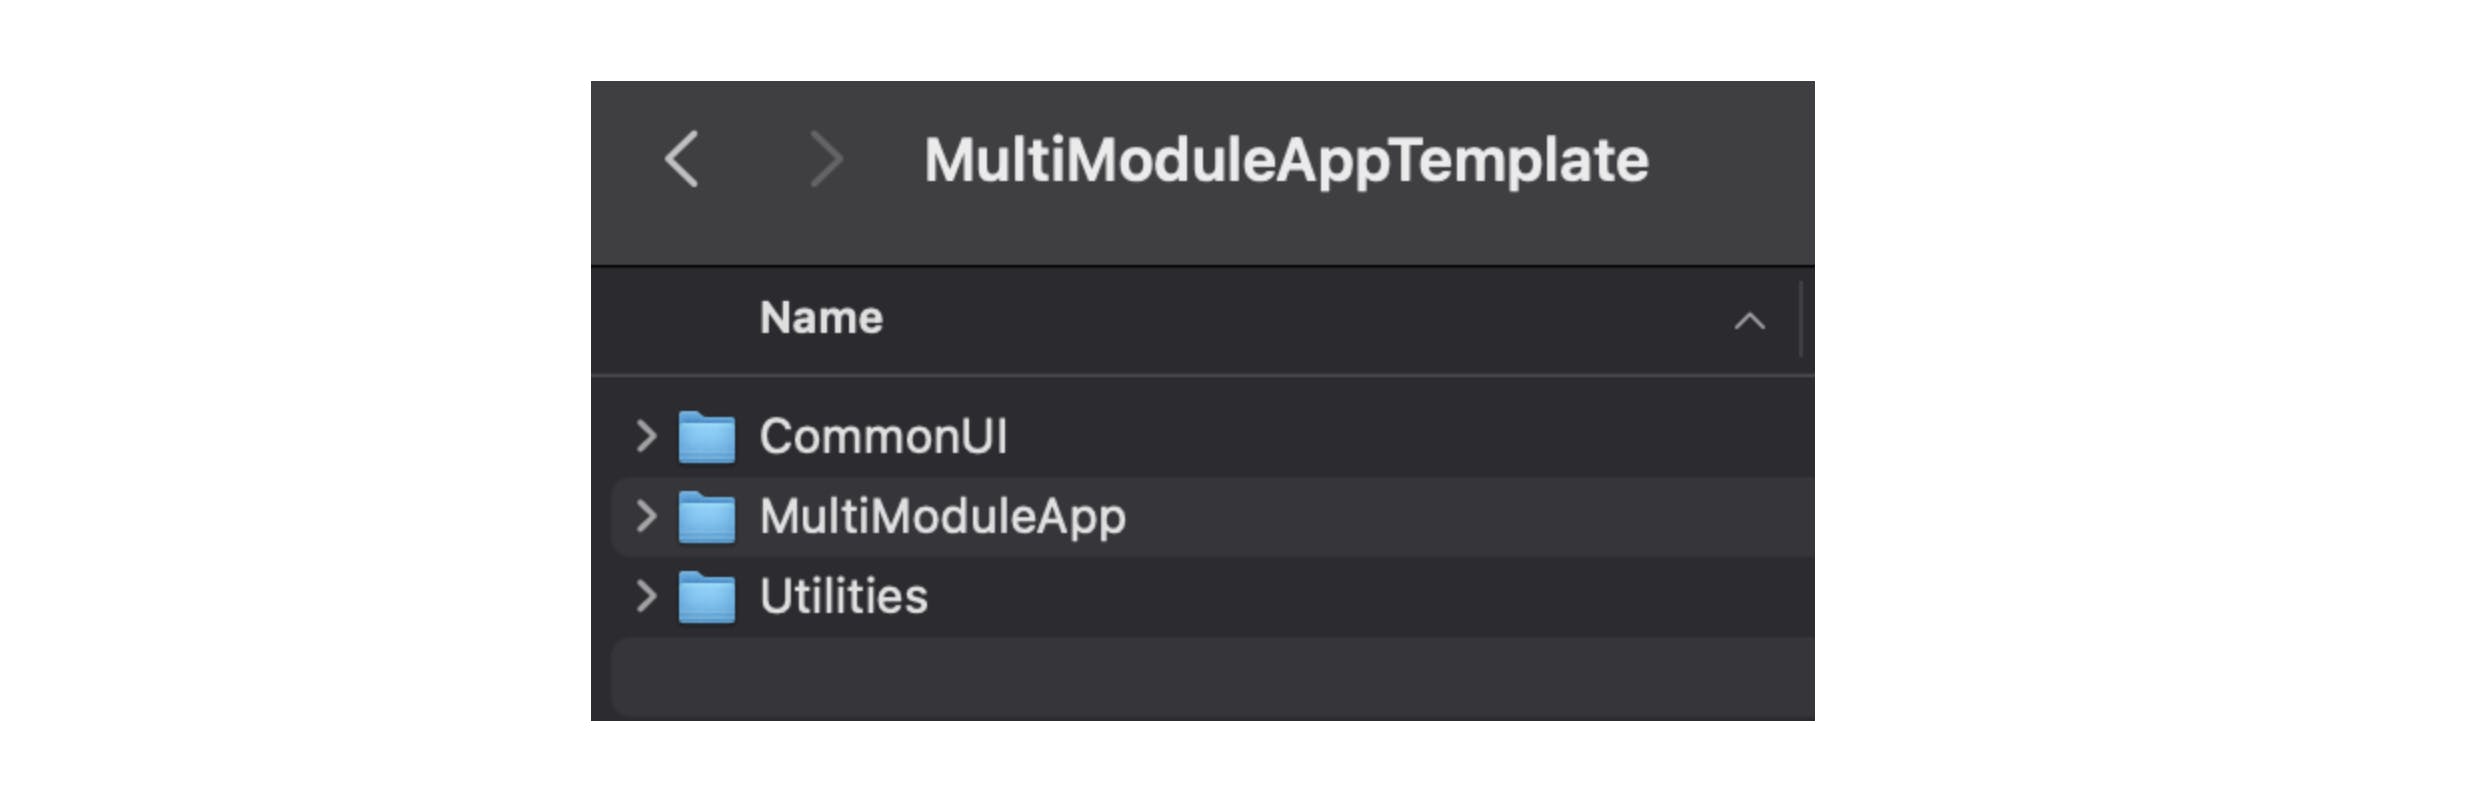Expand the MultiModuleApp disclosure triangle

click(x=645, y=517)
